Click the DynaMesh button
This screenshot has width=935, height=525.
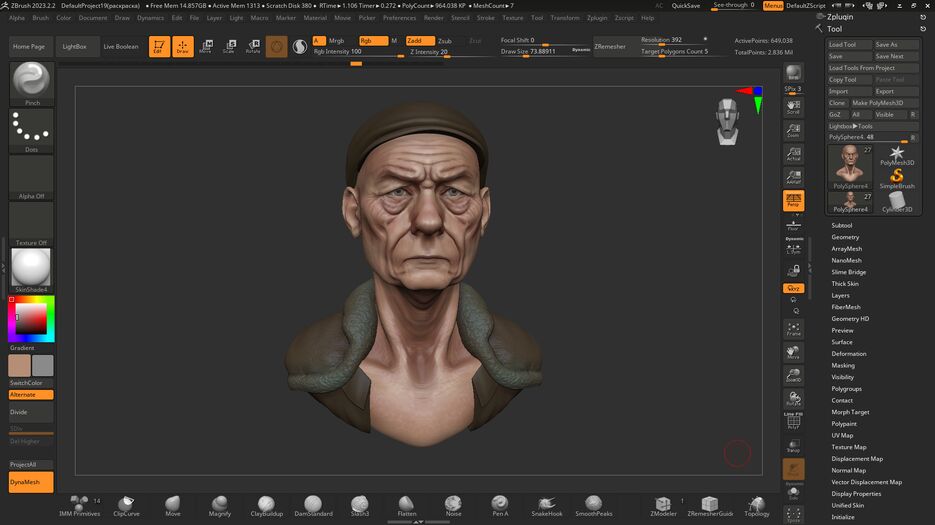31,482
